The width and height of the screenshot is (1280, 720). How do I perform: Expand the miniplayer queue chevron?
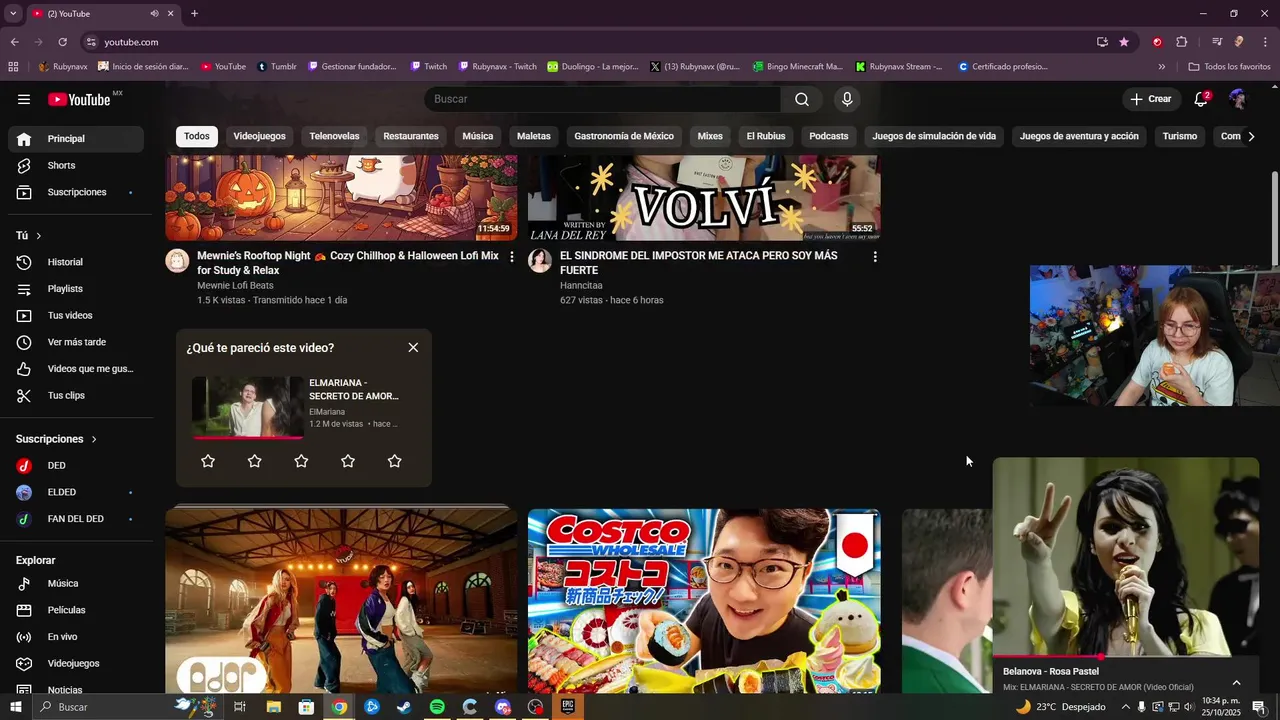point(1236,683)
